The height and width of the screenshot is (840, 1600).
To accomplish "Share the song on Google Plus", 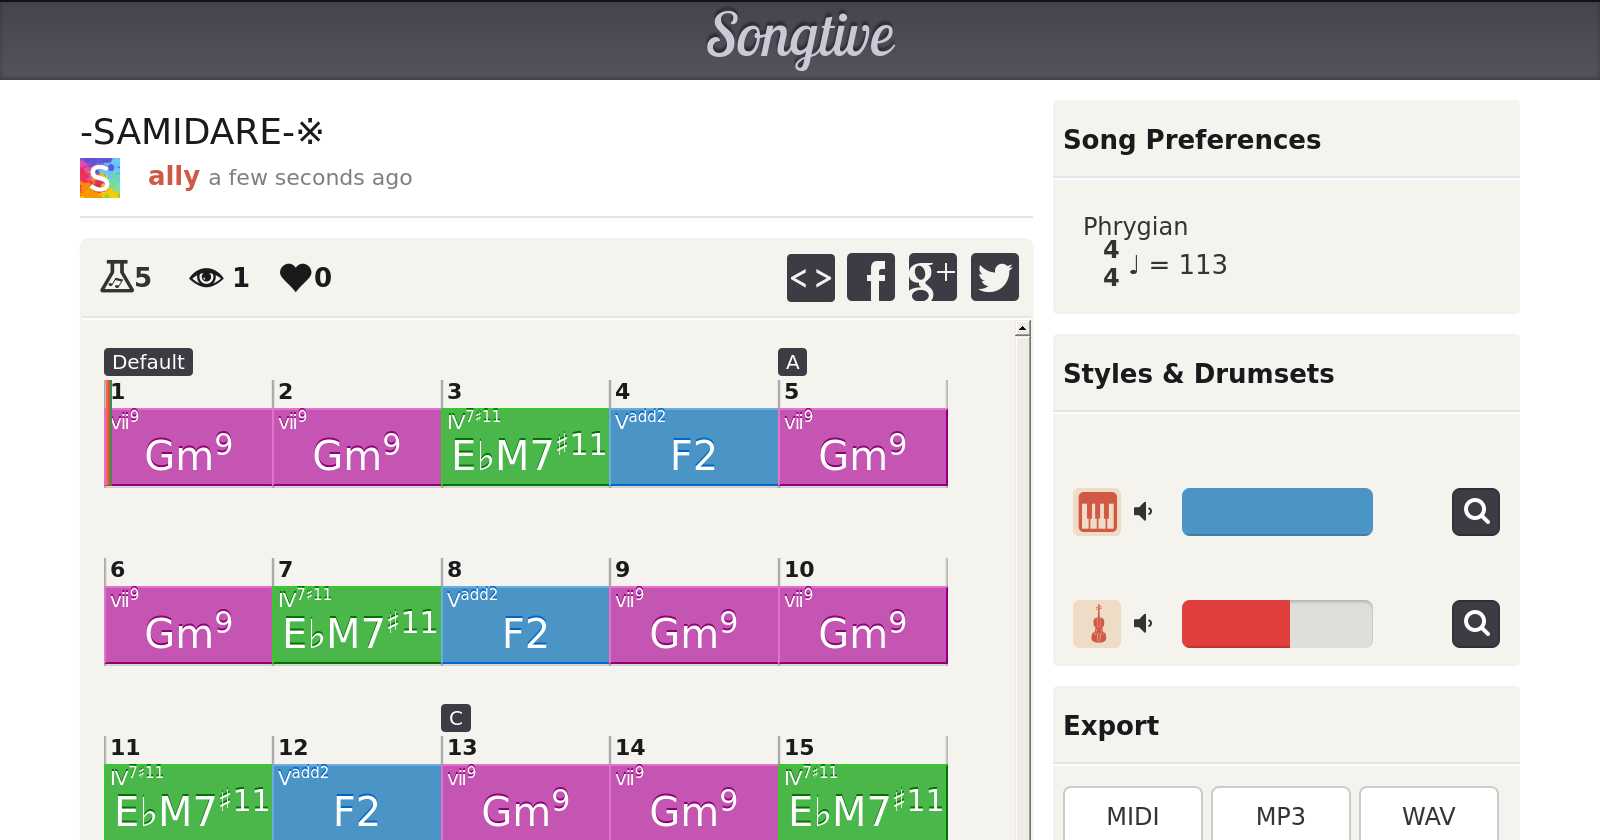I will (x=932, y=277).
